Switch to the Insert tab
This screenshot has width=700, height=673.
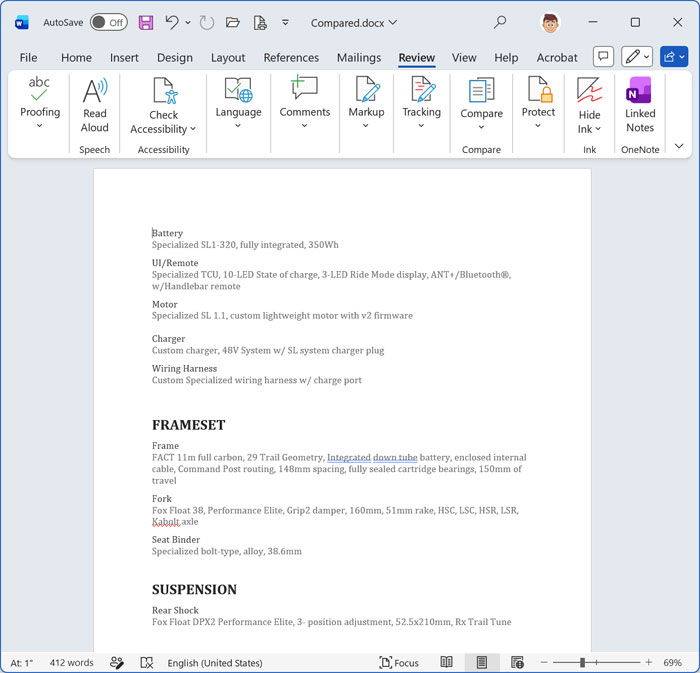click(x=124, y=58)
